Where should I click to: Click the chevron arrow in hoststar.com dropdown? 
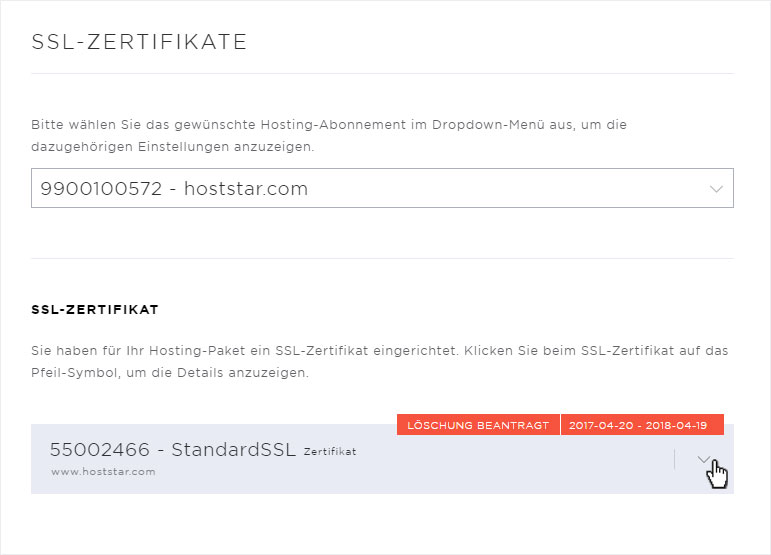click(x=716, y=189)
